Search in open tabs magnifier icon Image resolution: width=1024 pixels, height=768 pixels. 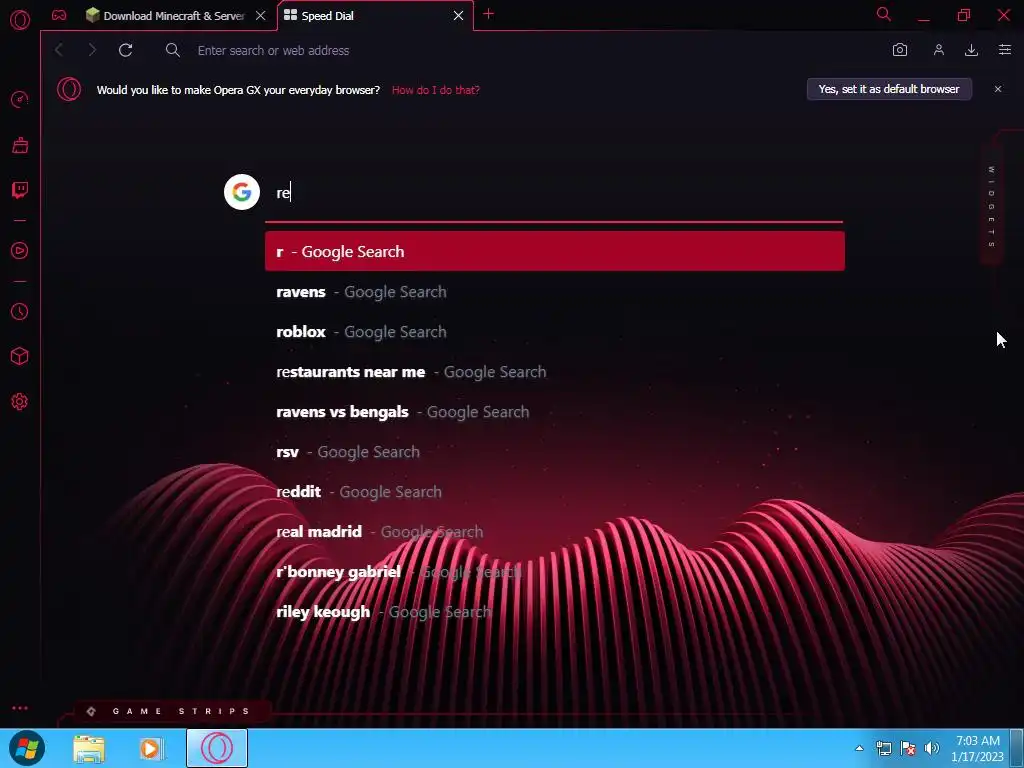pos(884,14)
